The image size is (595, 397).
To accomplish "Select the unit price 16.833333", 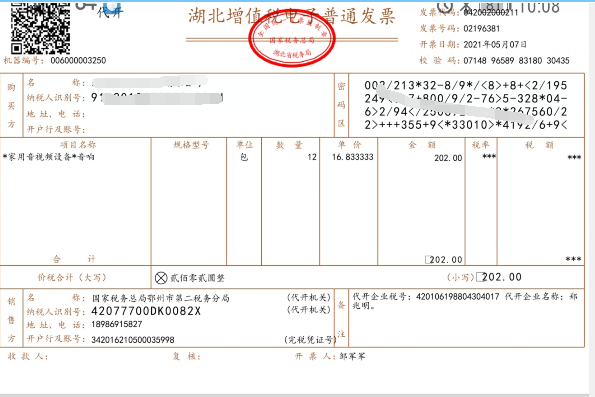I will click(353, 157).
